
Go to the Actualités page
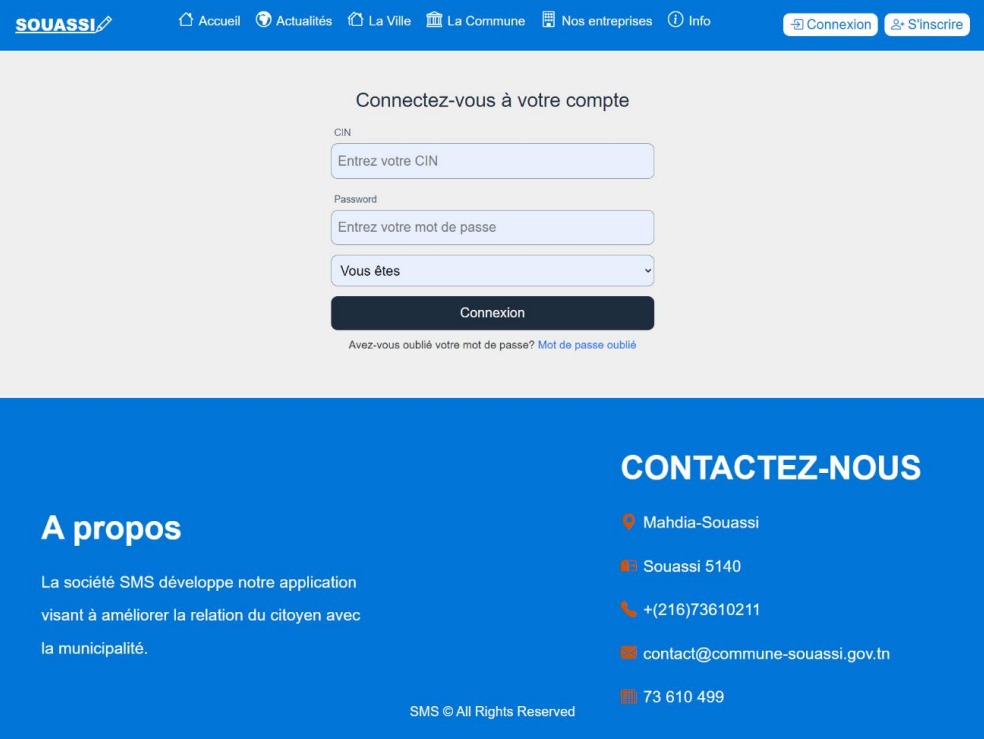[304, 21]
